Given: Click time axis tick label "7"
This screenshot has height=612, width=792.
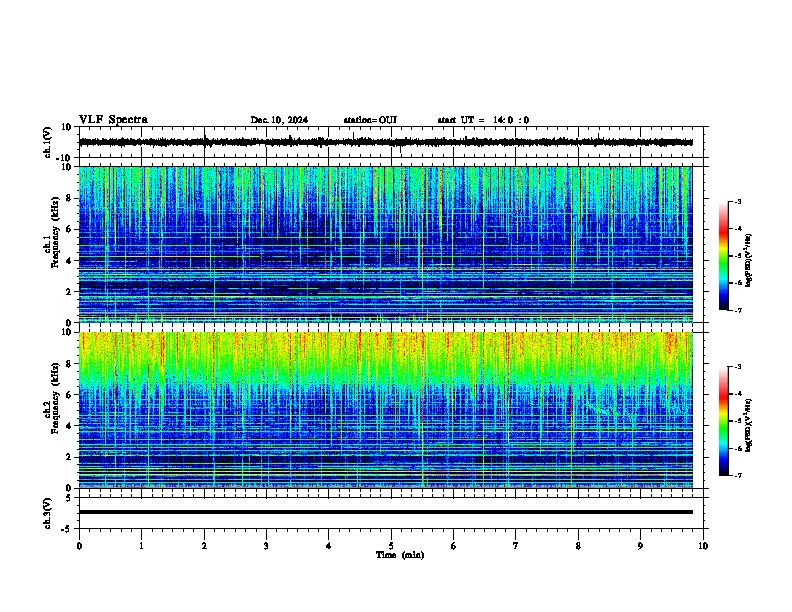Looking at the screenshot, I should (x=516, y=546).
